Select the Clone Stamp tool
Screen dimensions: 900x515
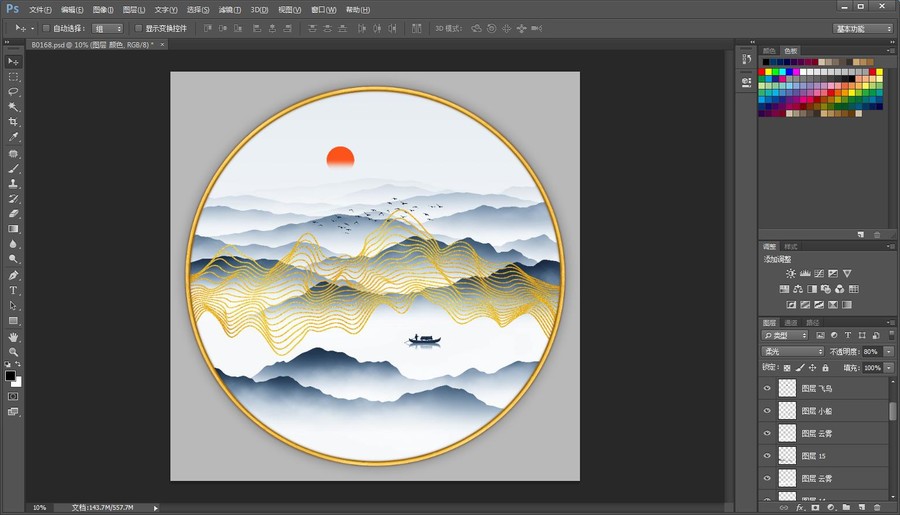[x=13, y=184]
